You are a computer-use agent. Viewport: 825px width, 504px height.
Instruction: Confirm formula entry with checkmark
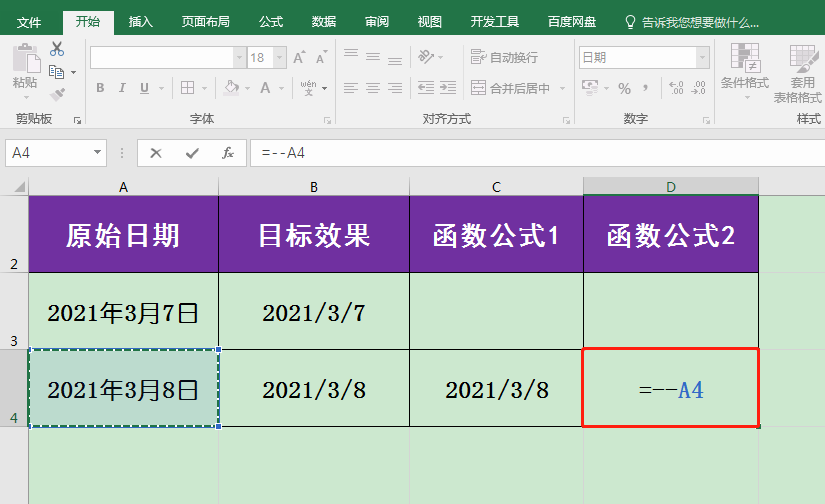click(x=192, y=153)
